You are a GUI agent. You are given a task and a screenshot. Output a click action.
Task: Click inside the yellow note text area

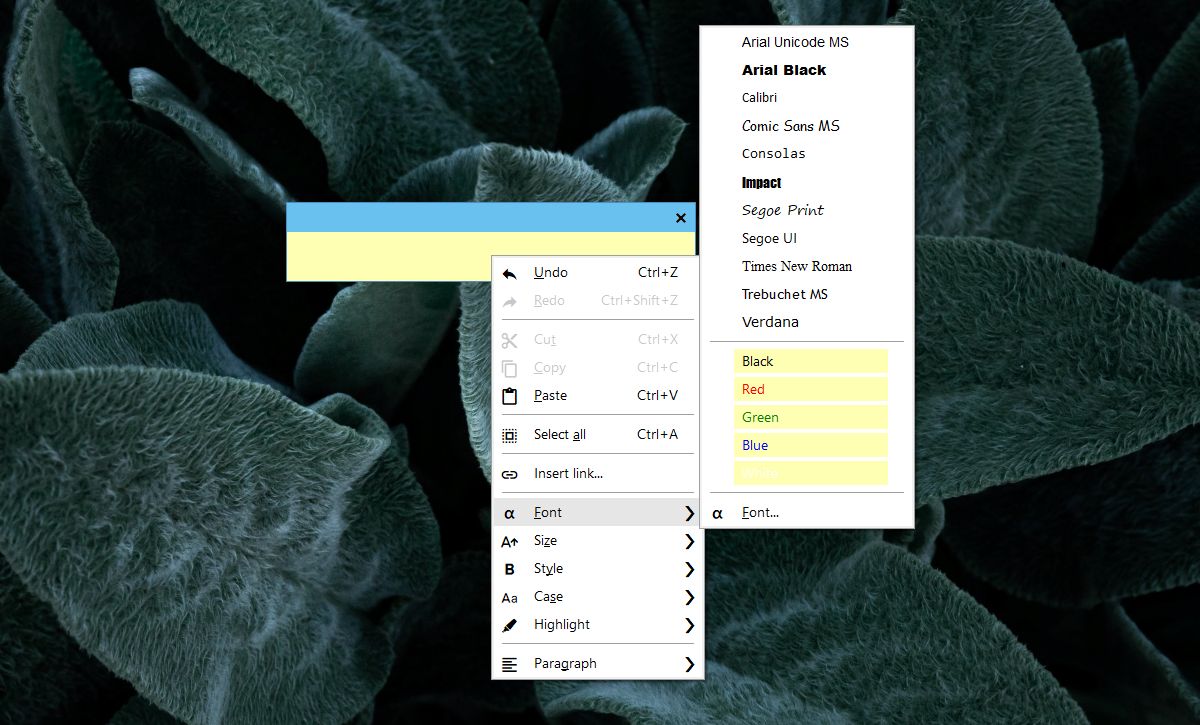click(x=390, y=256)
